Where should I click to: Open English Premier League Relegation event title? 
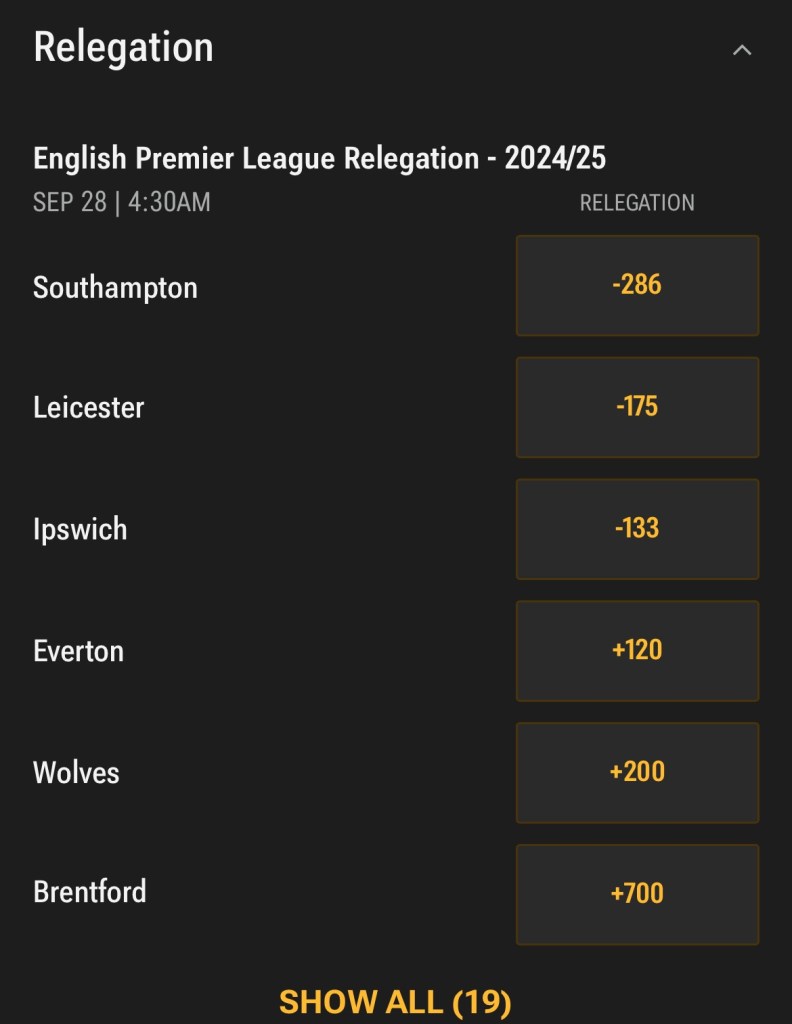(x=256, y=158)
